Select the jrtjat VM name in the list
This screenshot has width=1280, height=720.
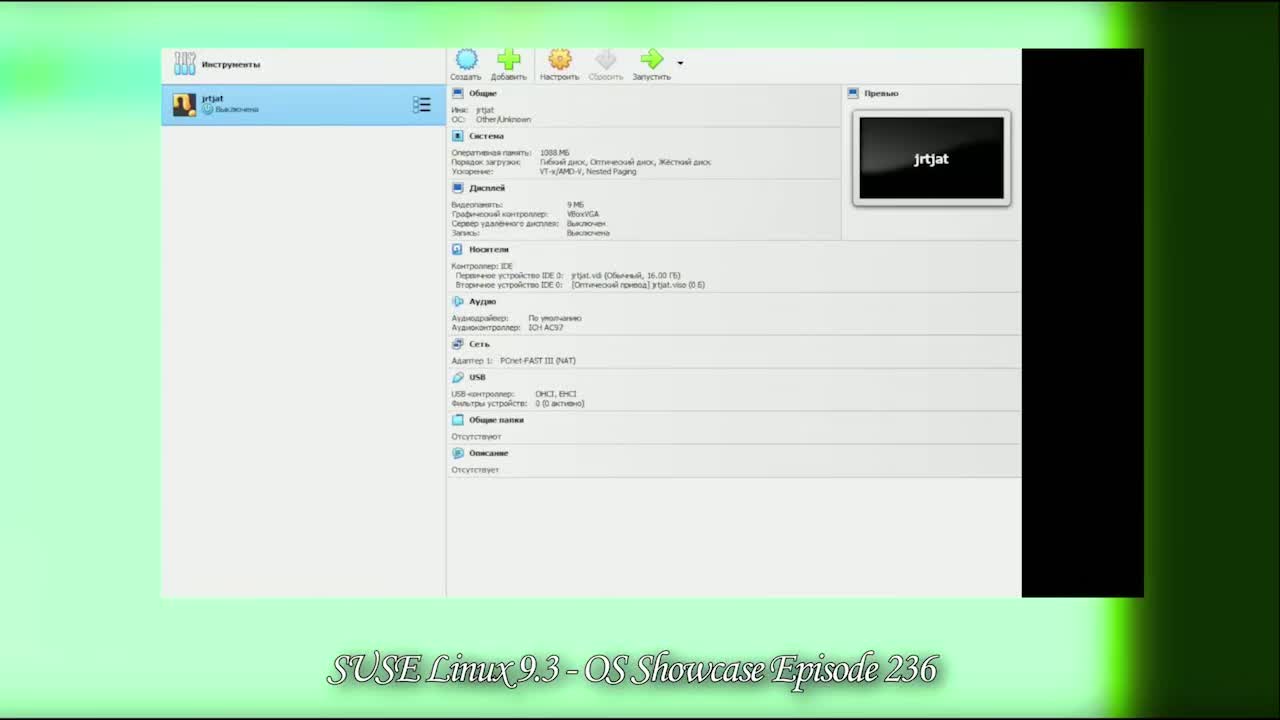(x=212, y=98)
